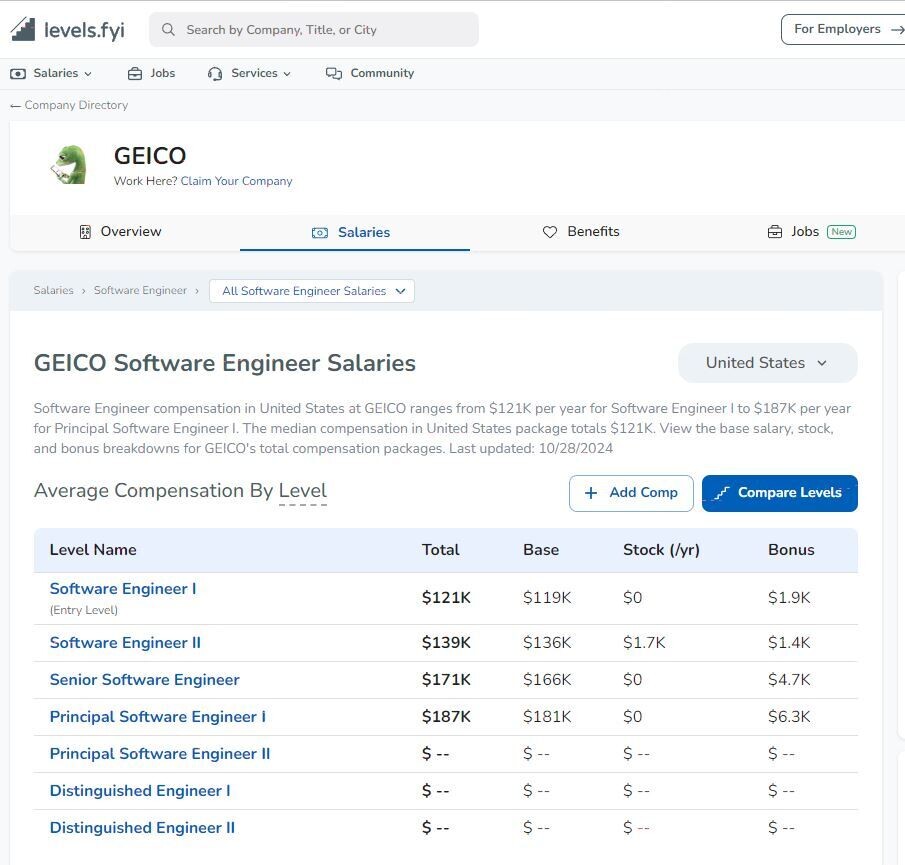Image resolution: width=905 pixels, height=865 pixels.
Task: Click the plus icon inside Add Comp
Action: tap(591, 492)
